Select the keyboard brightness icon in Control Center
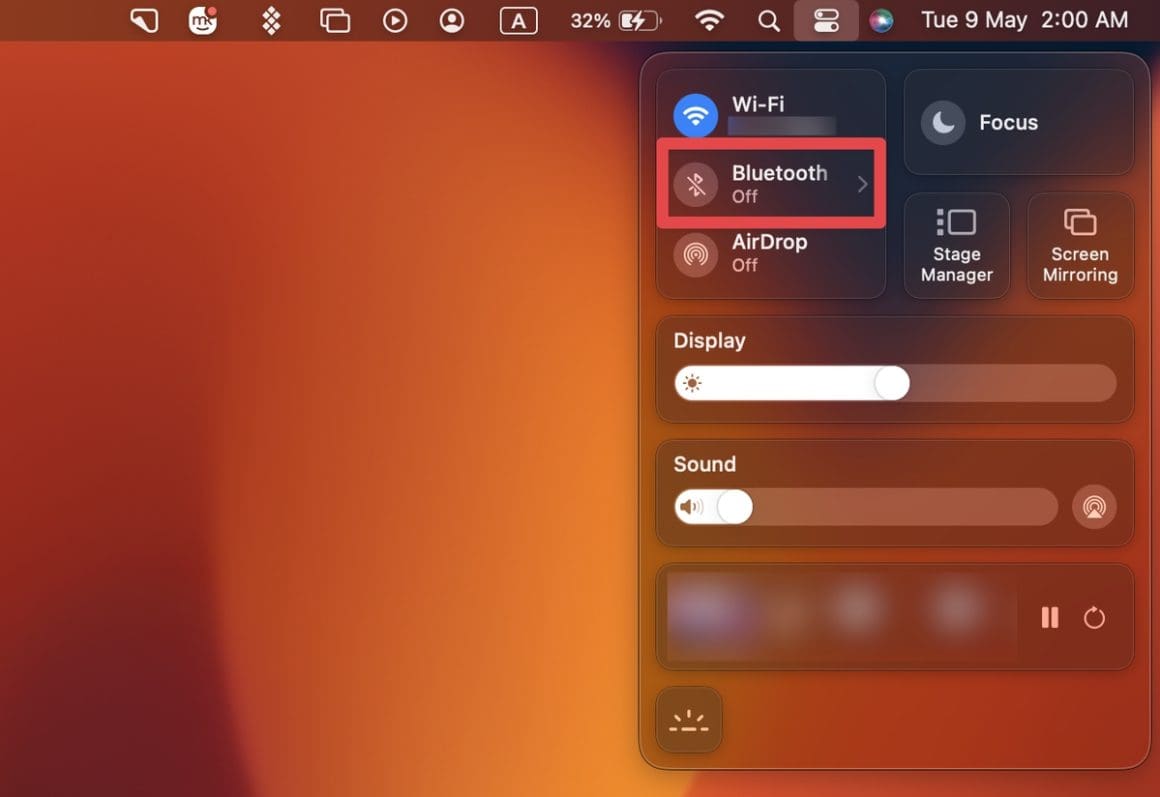Screen dimensions: 1160x797 point(688,719)
